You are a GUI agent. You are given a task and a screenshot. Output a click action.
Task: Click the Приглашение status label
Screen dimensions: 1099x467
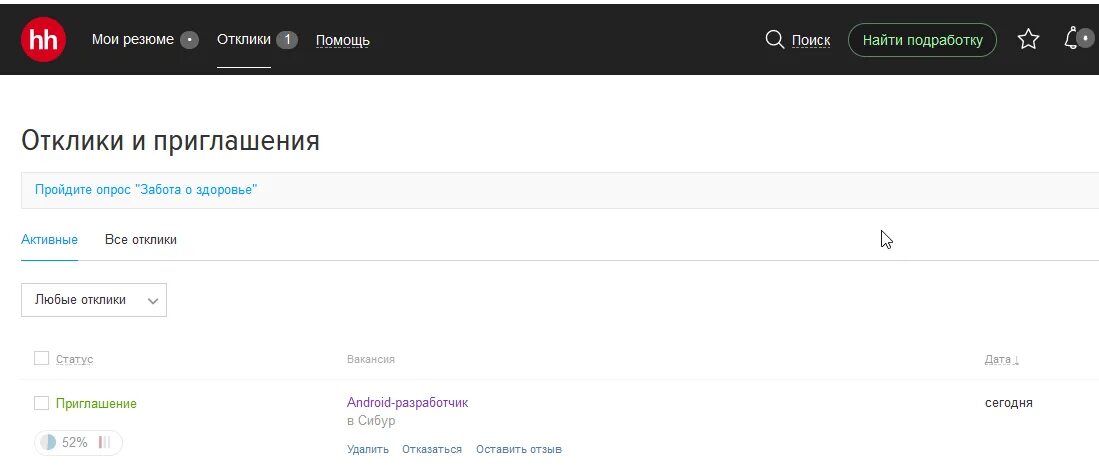(96, 404)
